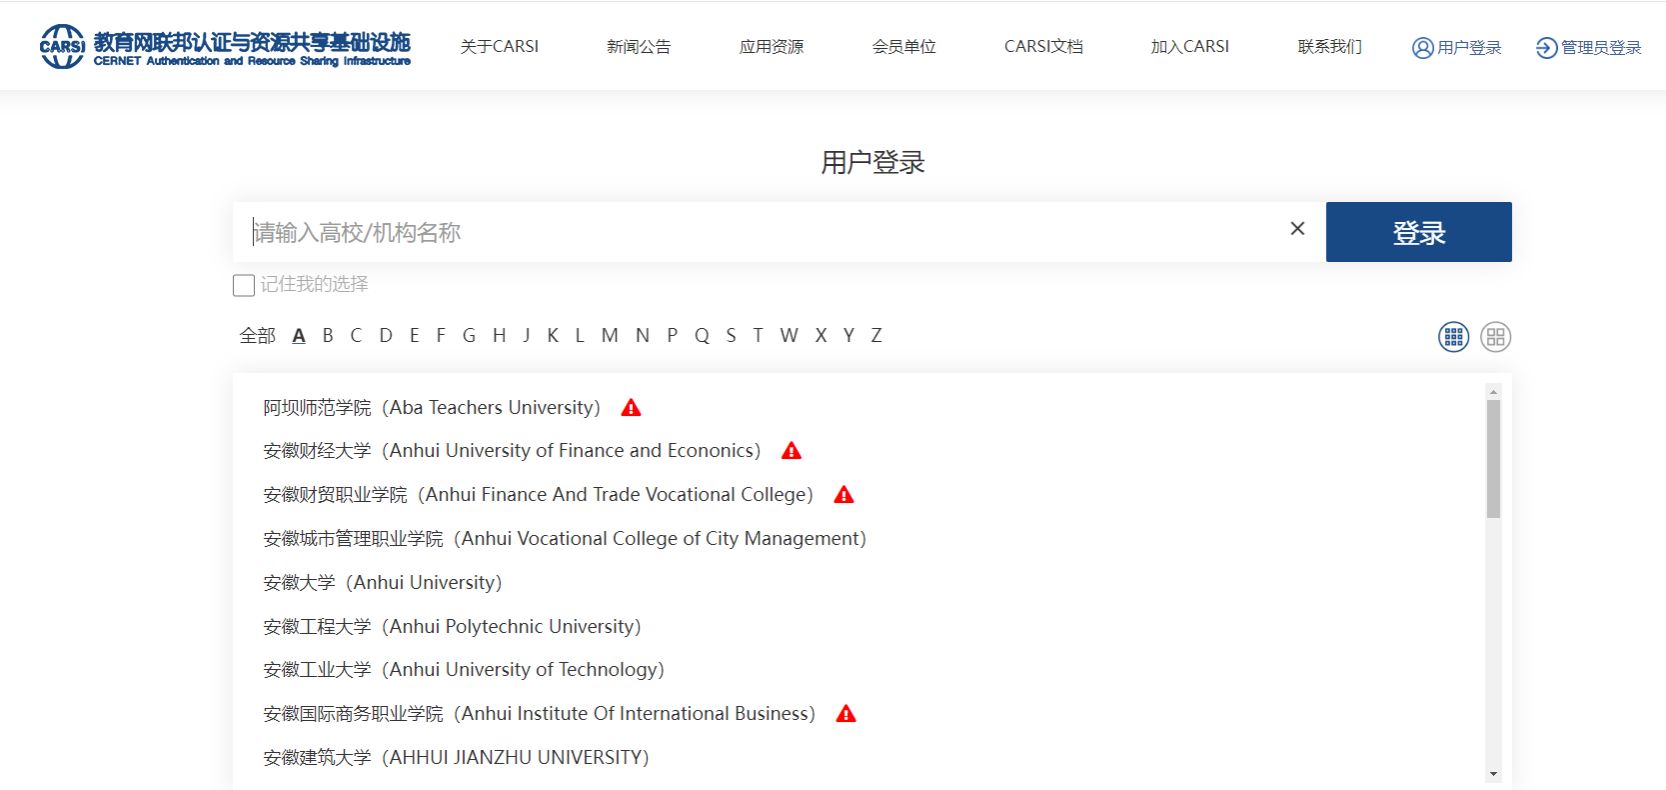Clear the search field with the X icon
Image resolution: width=1666 pixels, height=790 pixels.
[1297, 229]
